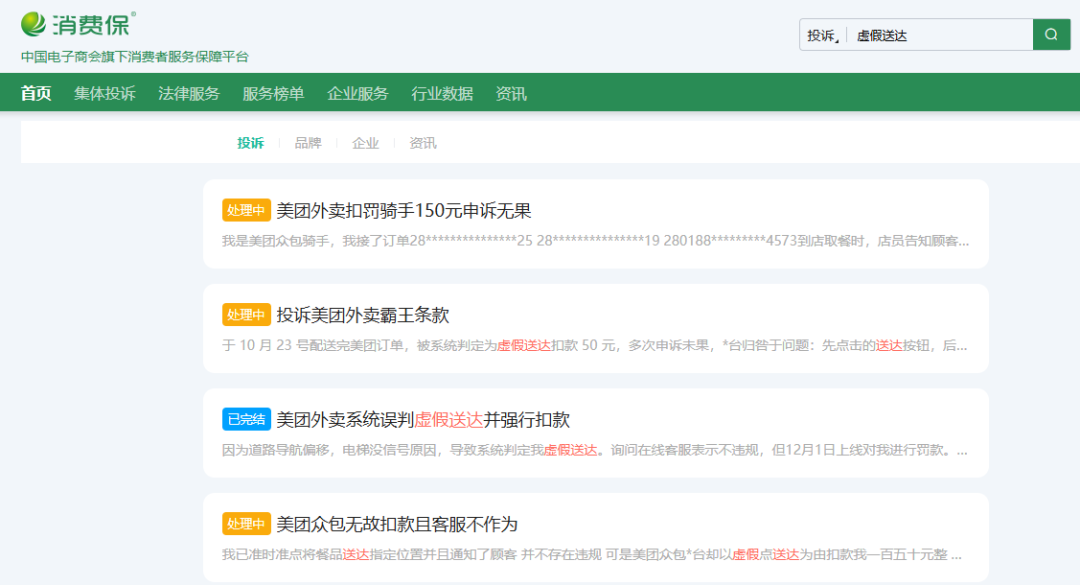Image resolution: width=1080 pixels, height=585 pixels.
Task: Switch to the 企业 results tab
Action: [x=365, y=143]
